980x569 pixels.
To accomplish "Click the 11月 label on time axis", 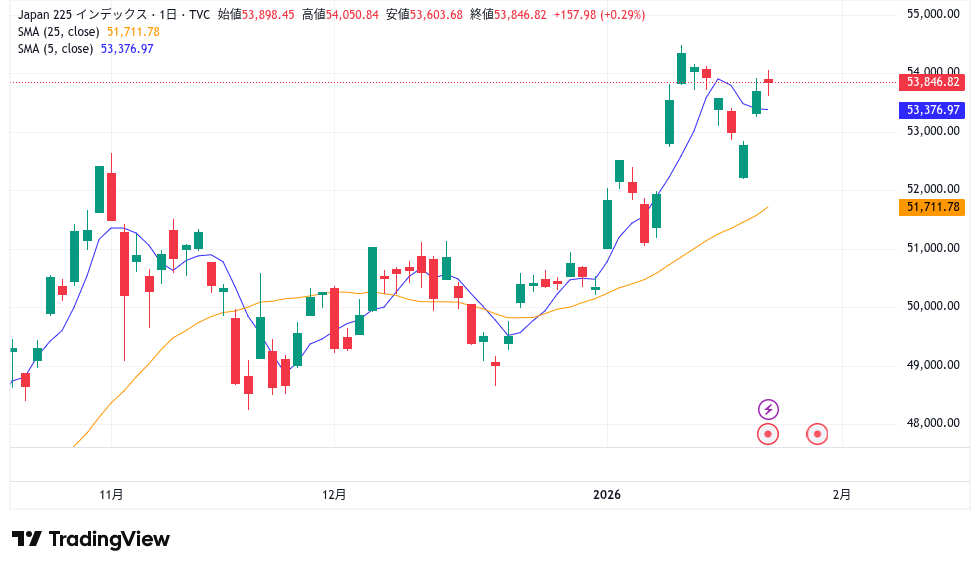I will tap(112, 494).
